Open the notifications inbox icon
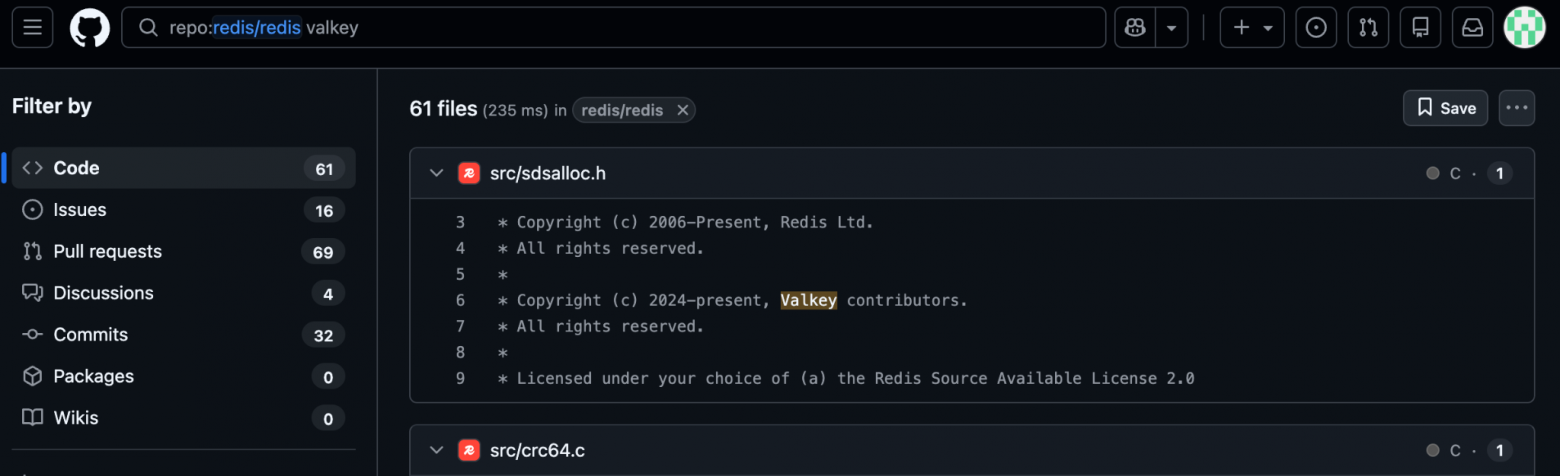 pyautogui.click(x=1472, y=28)
